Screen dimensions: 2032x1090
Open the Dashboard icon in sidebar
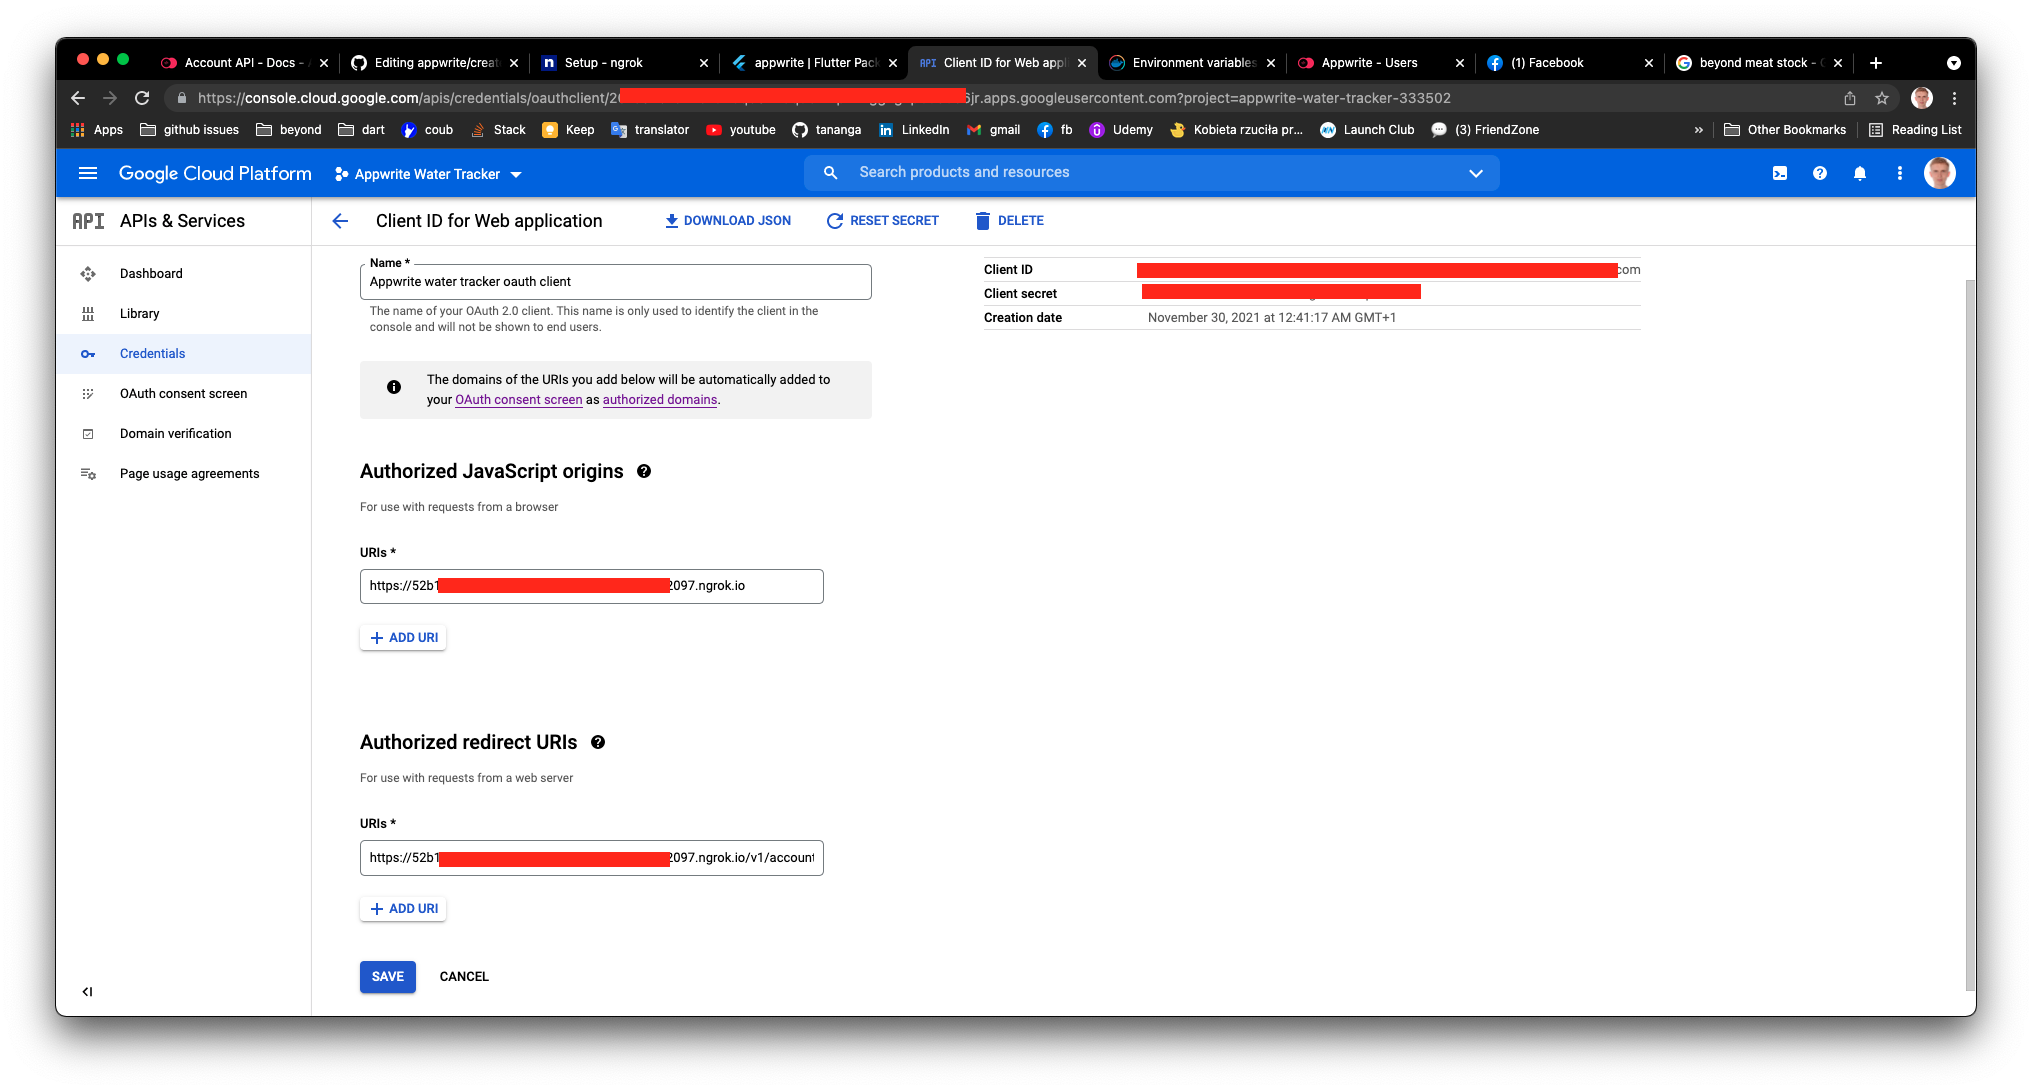coord(88,273)
